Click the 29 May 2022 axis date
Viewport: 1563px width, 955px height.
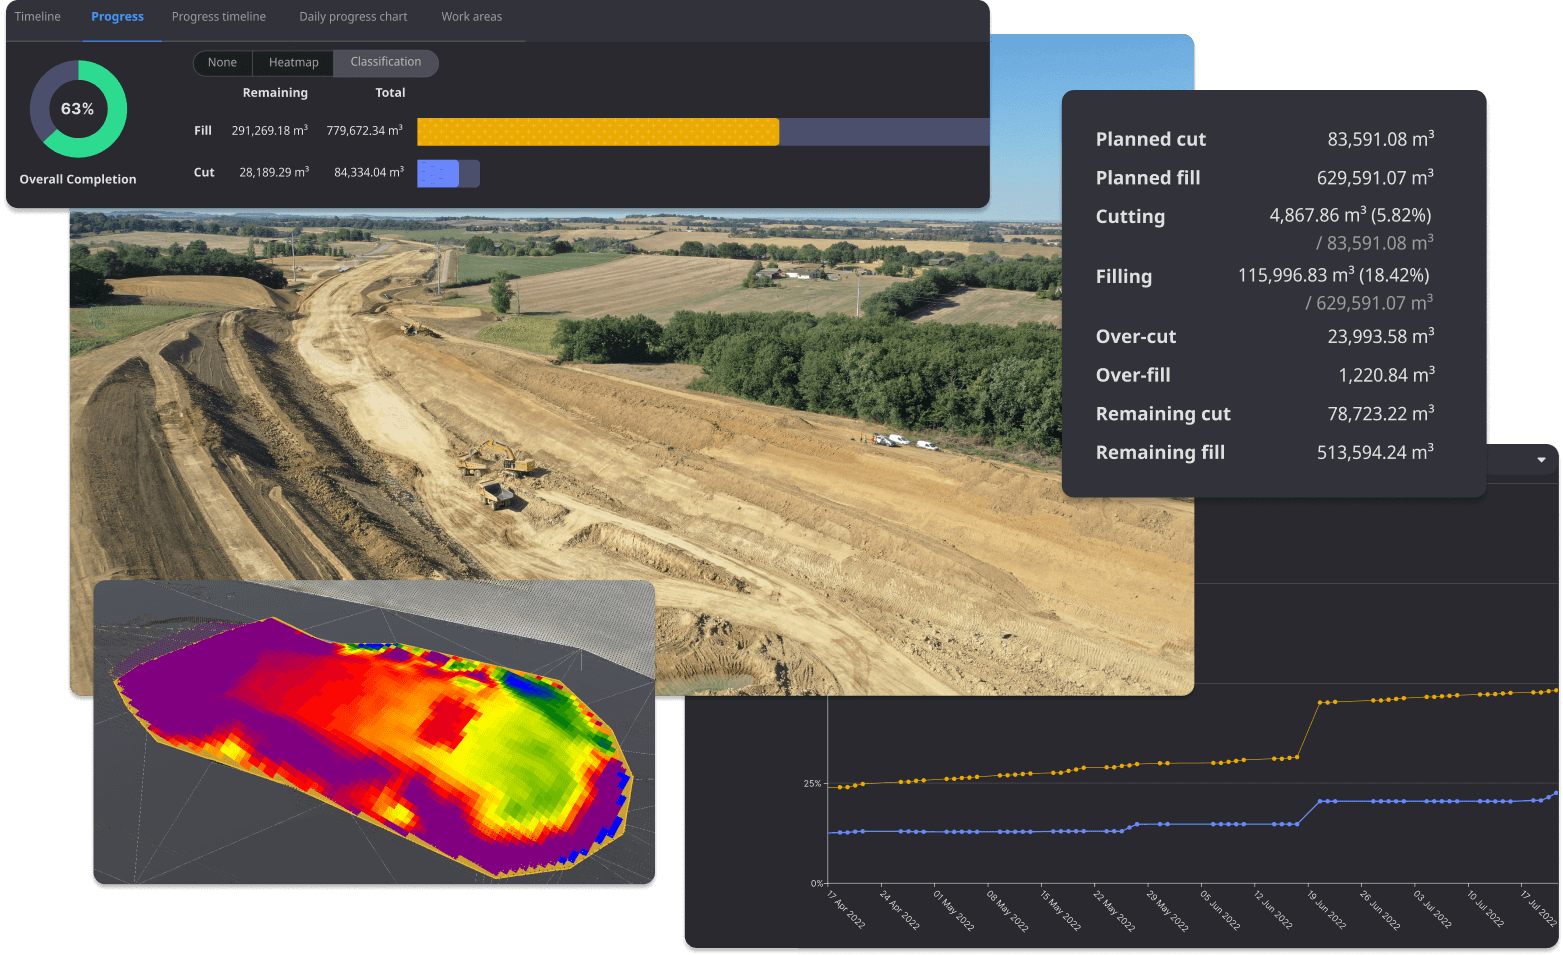pos(1167,911)
